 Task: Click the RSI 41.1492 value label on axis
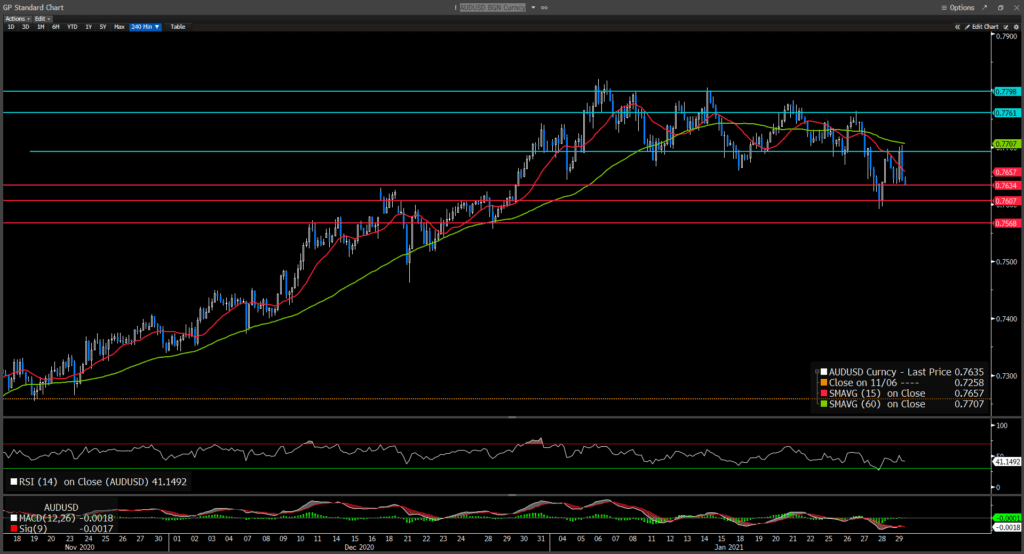[x=1007, y=462]
